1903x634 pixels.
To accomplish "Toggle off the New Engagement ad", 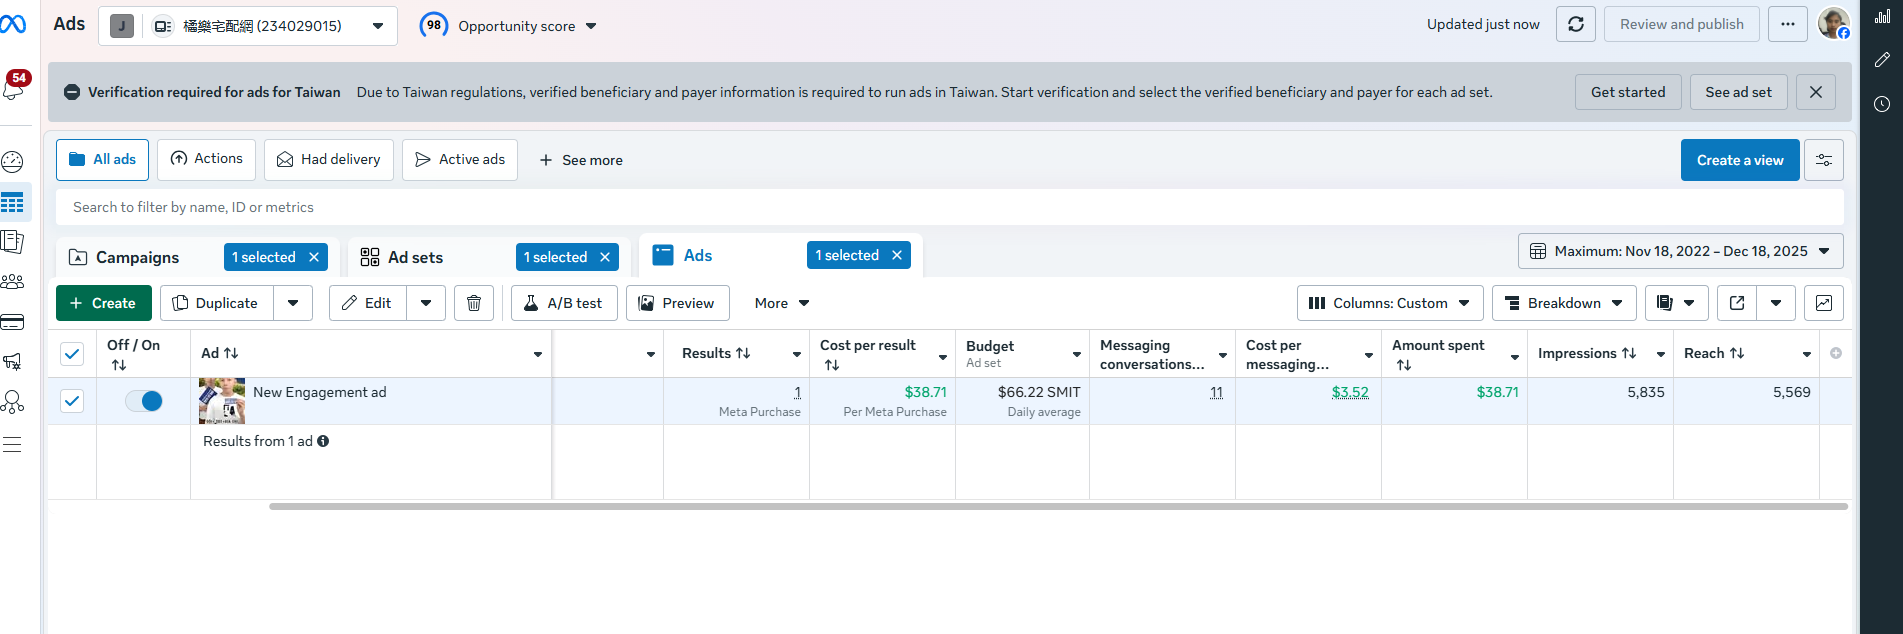I will point(144,401).
